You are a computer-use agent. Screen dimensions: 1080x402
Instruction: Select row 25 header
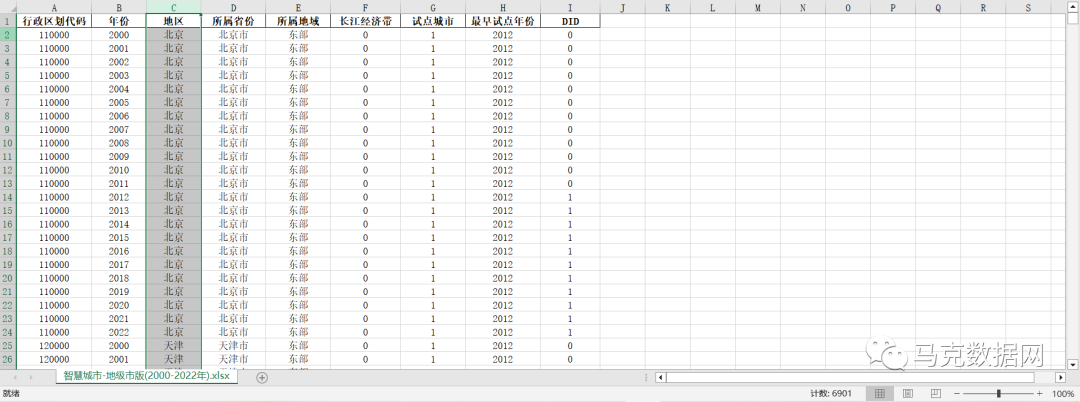(8, 346)
